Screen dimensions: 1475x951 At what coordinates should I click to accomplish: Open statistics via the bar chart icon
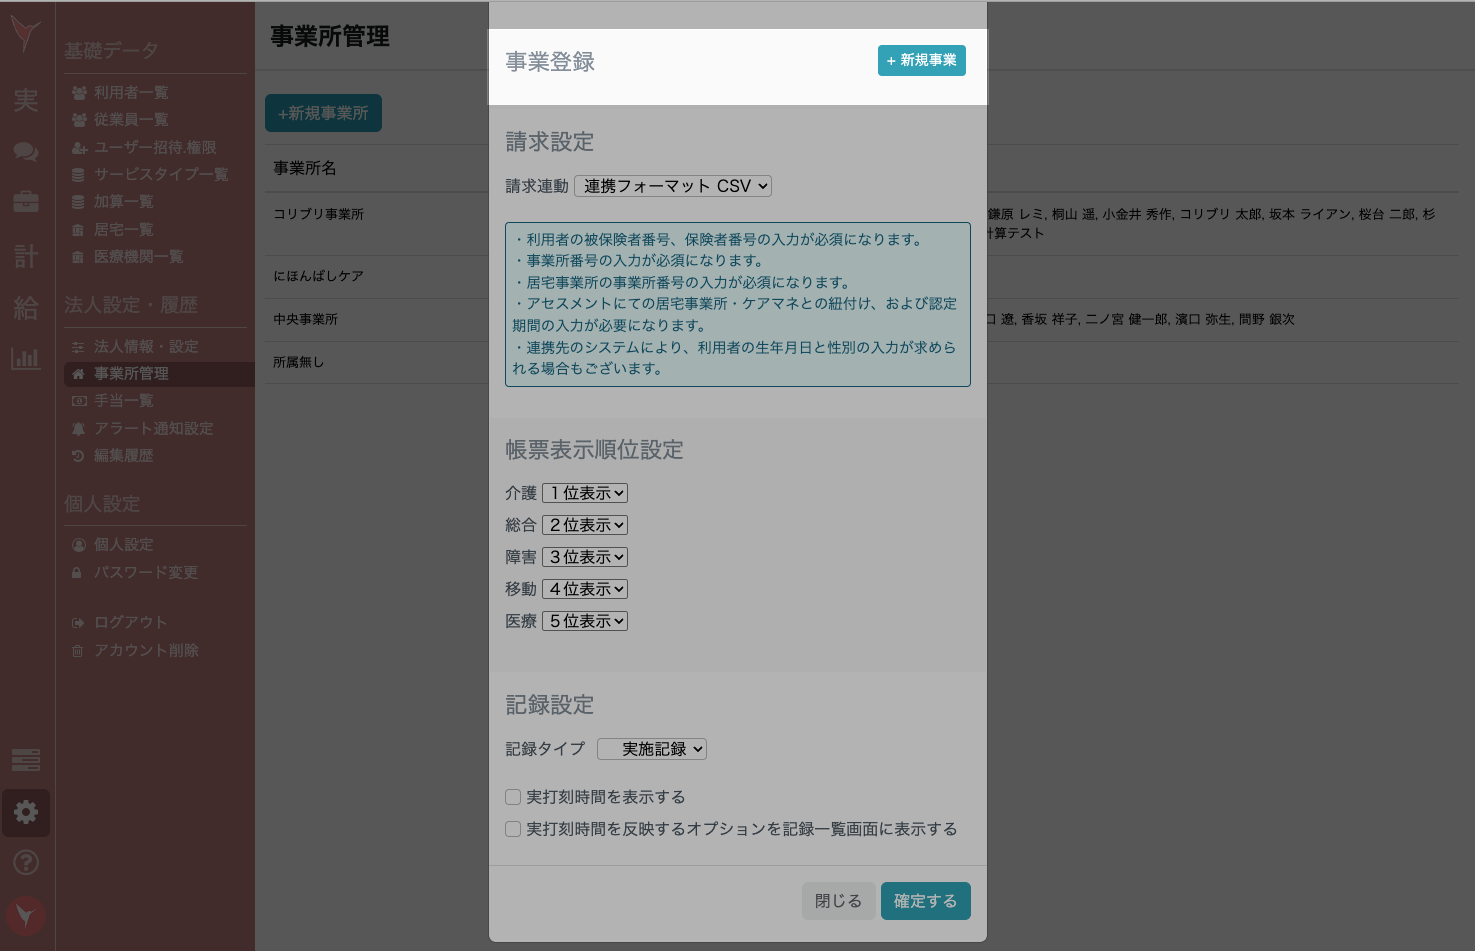click(x=26, y=358)
